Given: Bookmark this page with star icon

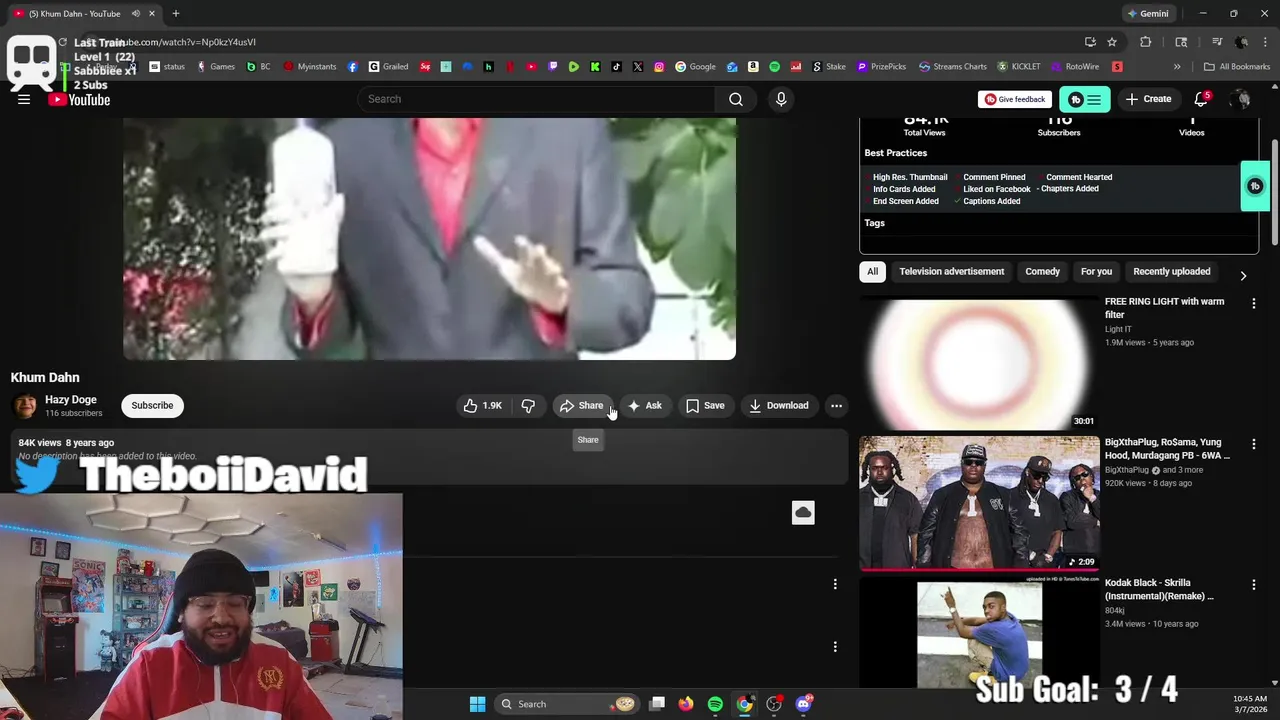Looking at the screenshot, I should [x=1112, y=42].
